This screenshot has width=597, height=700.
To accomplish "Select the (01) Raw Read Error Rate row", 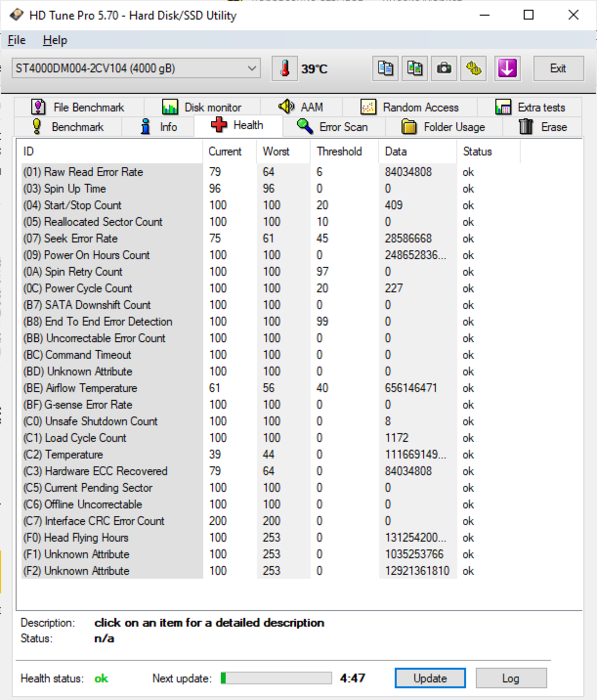I will click(271, 172).
